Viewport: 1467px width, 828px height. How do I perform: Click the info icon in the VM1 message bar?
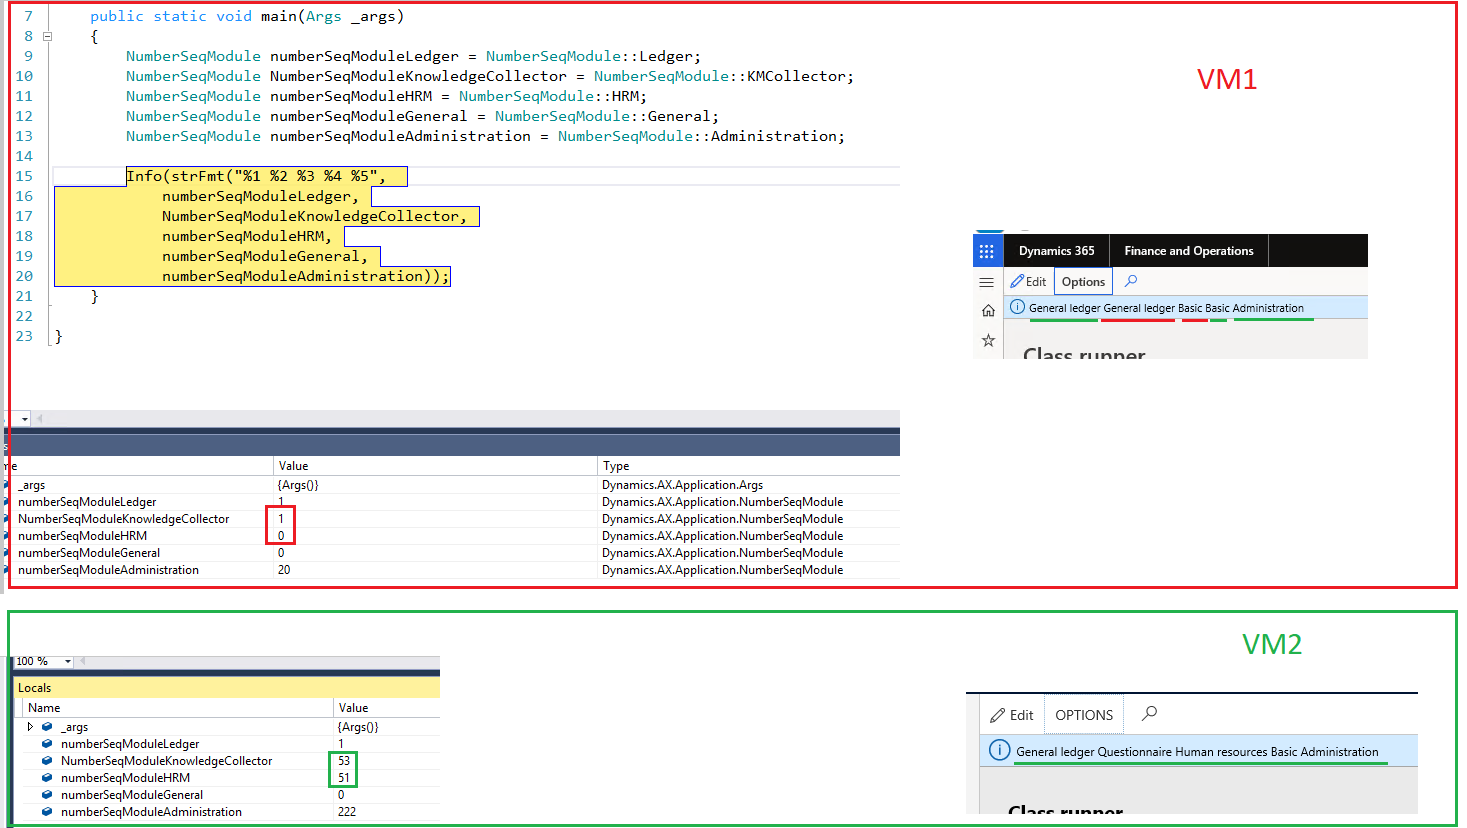[1017, 308]
